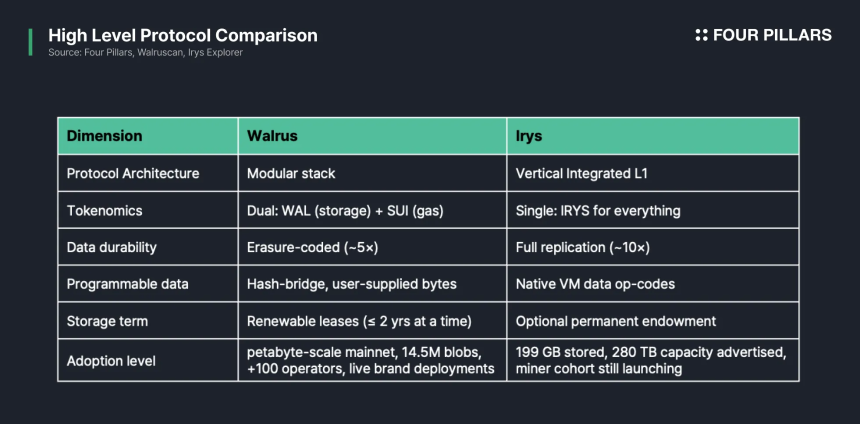Click the Erasure-coded cell

[x=372, y=247]
